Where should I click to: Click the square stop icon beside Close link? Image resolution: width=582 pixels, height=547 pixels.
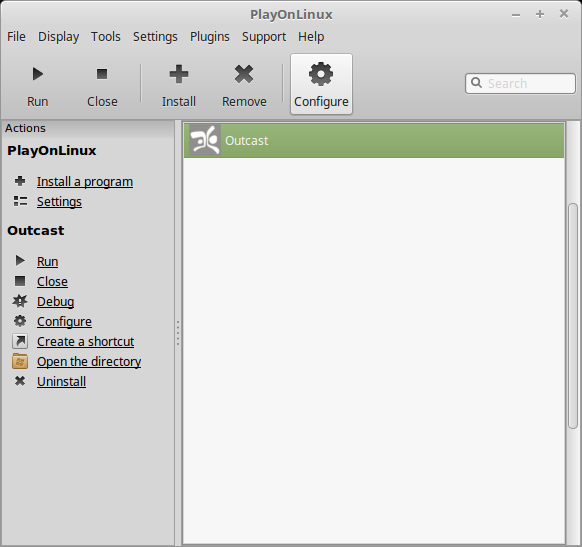pyautogui.click(x=20, y=281)
